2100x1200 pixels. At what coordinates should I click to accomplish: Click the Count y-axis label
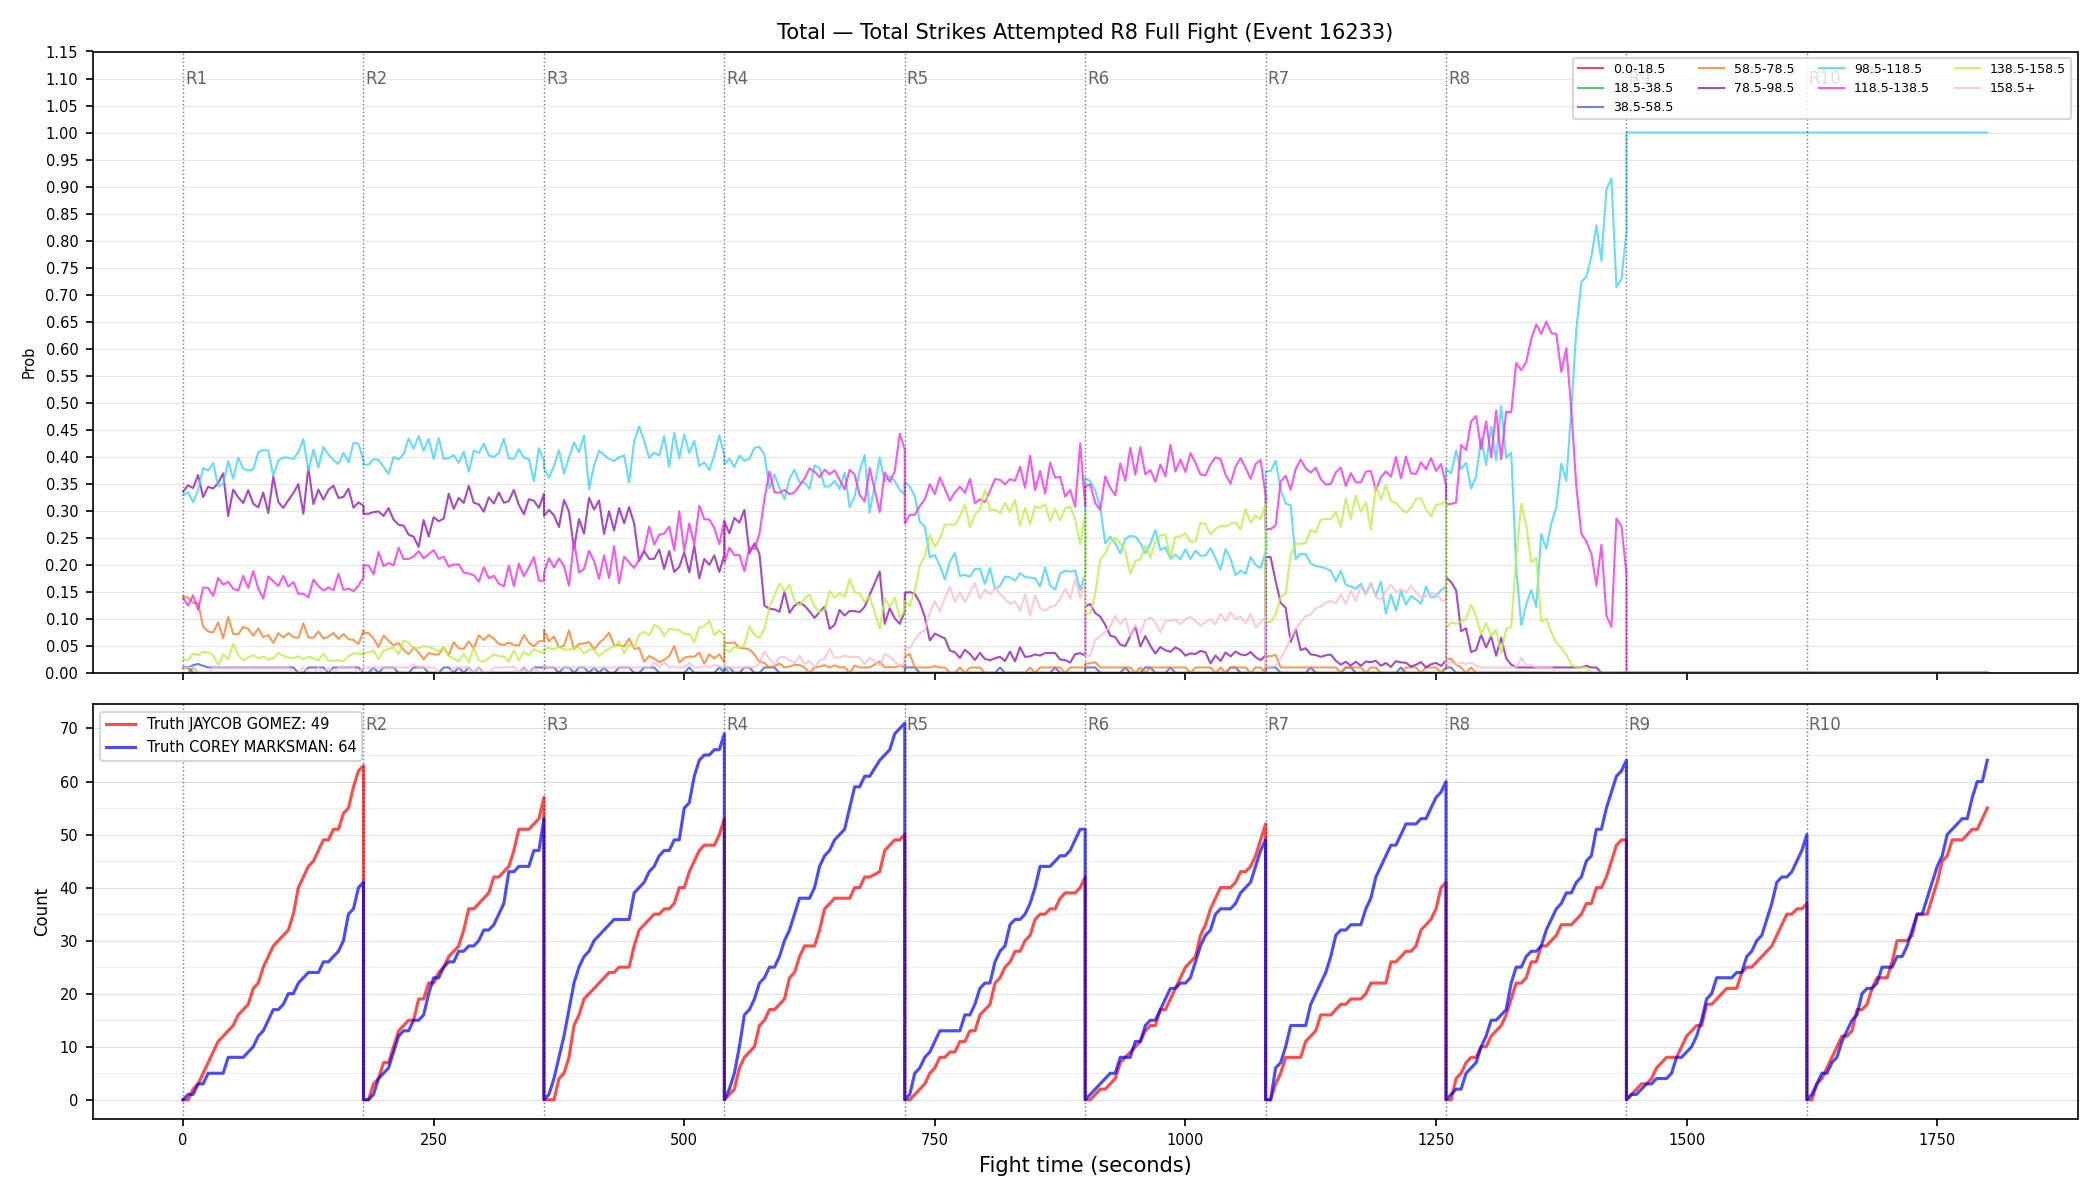(x=41, y=912)
